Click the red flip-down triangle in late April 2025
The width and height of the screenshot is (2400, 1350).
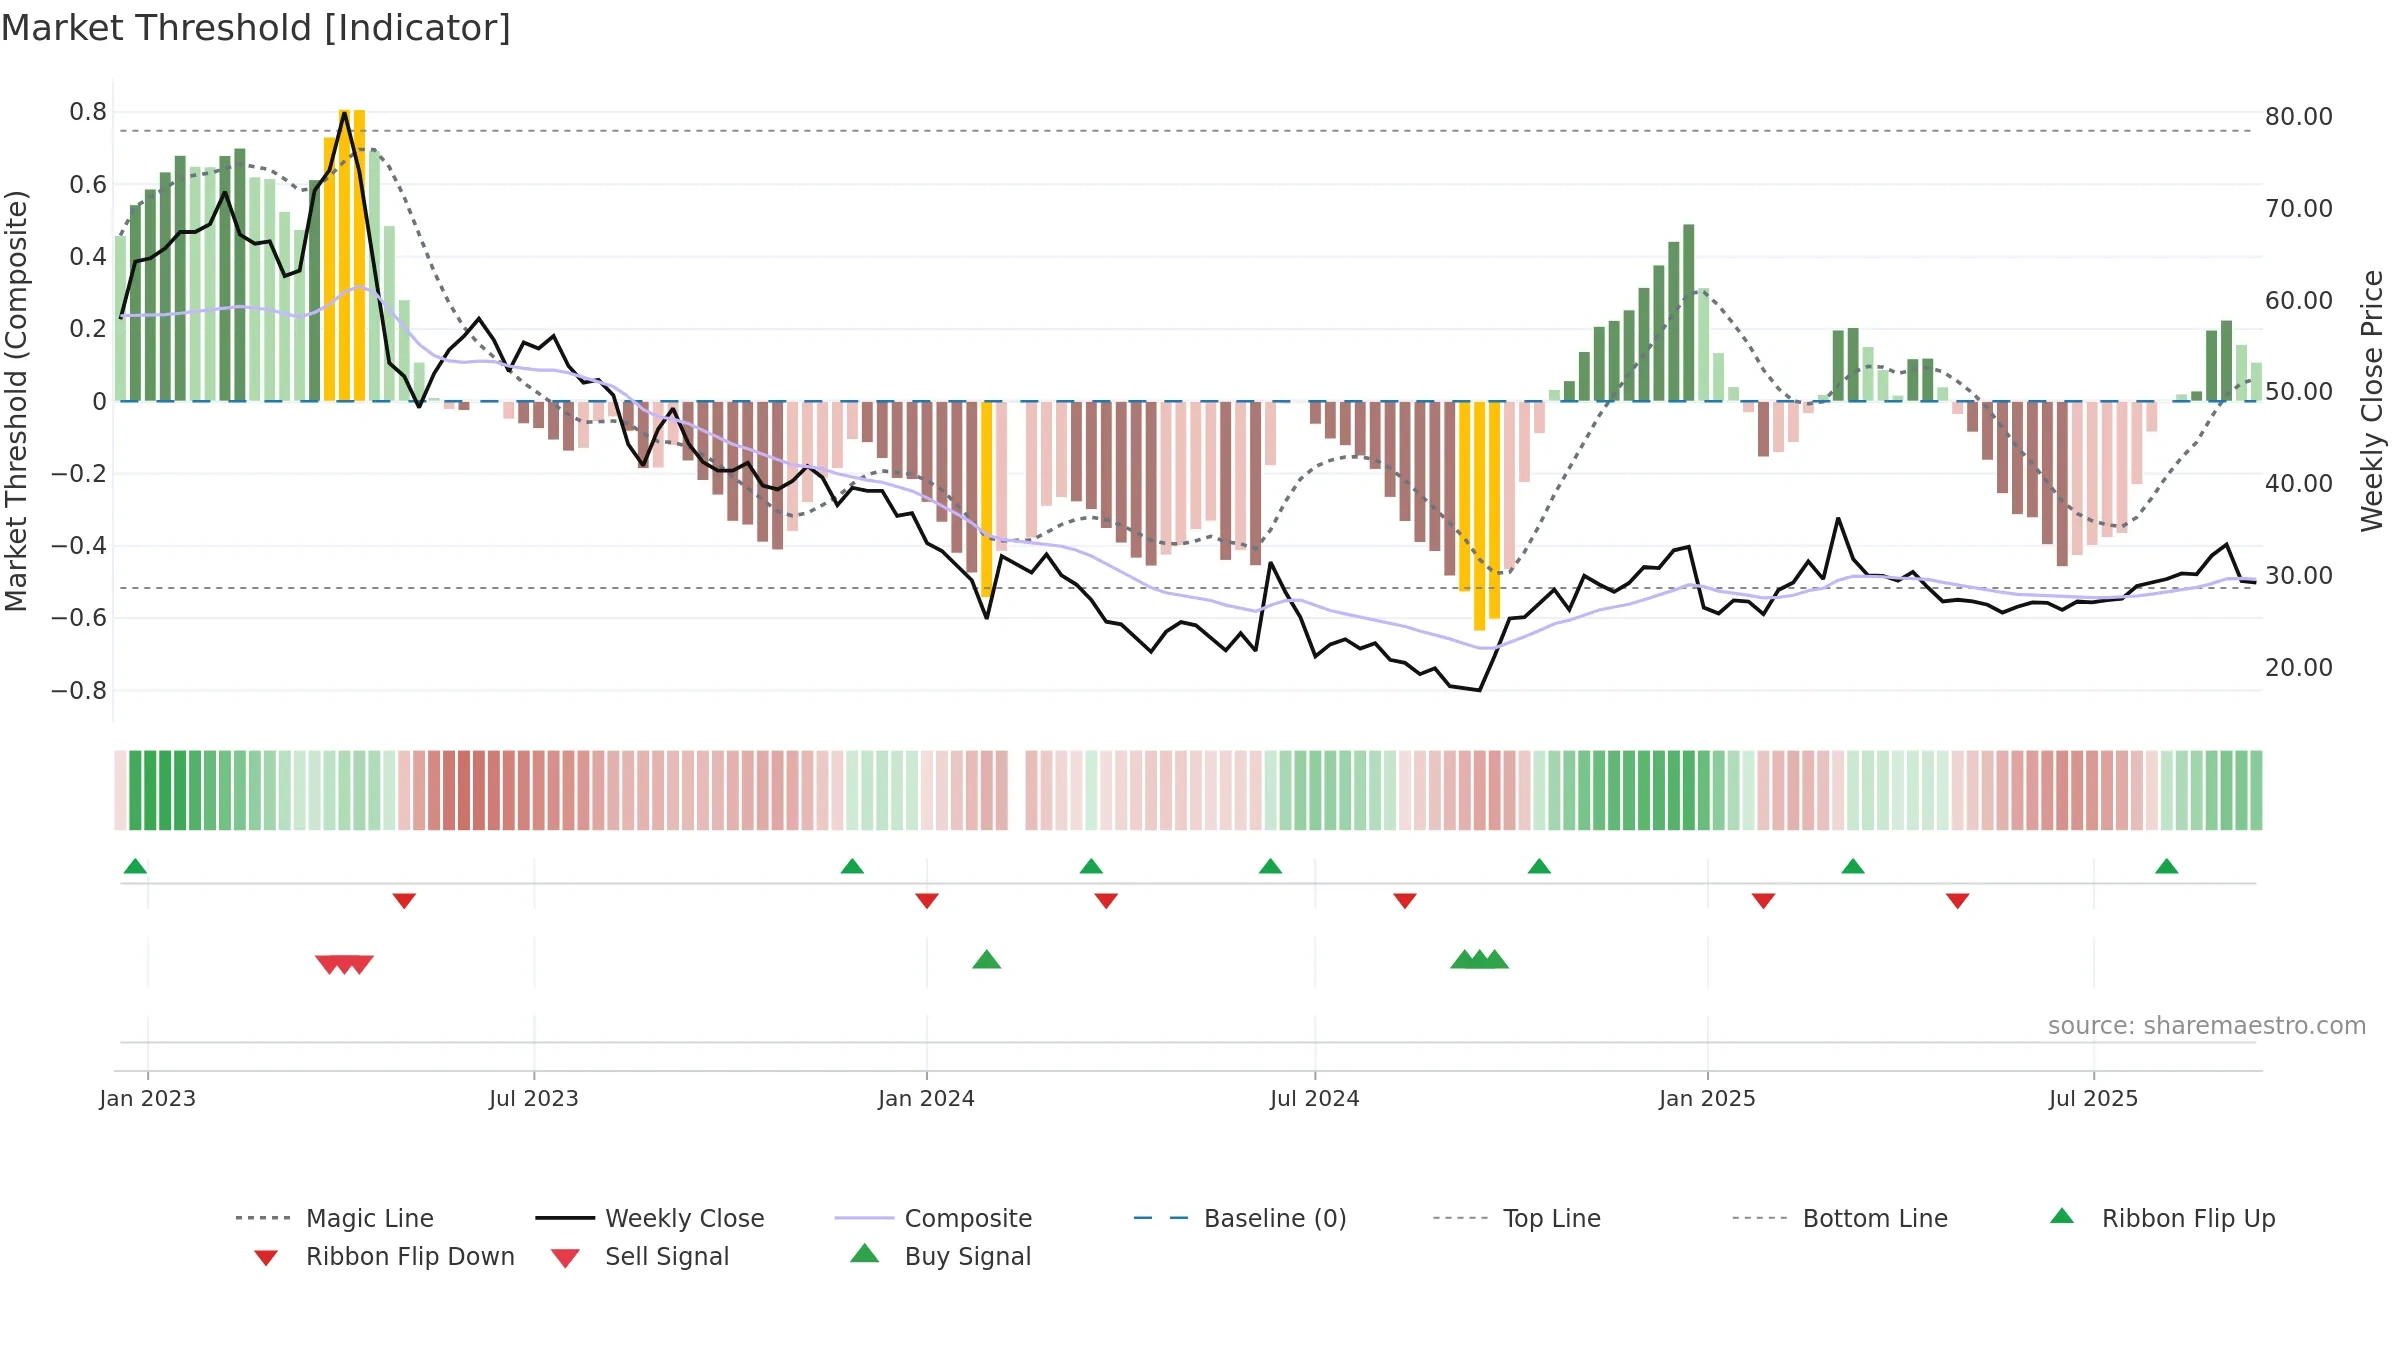(1957, 901)
